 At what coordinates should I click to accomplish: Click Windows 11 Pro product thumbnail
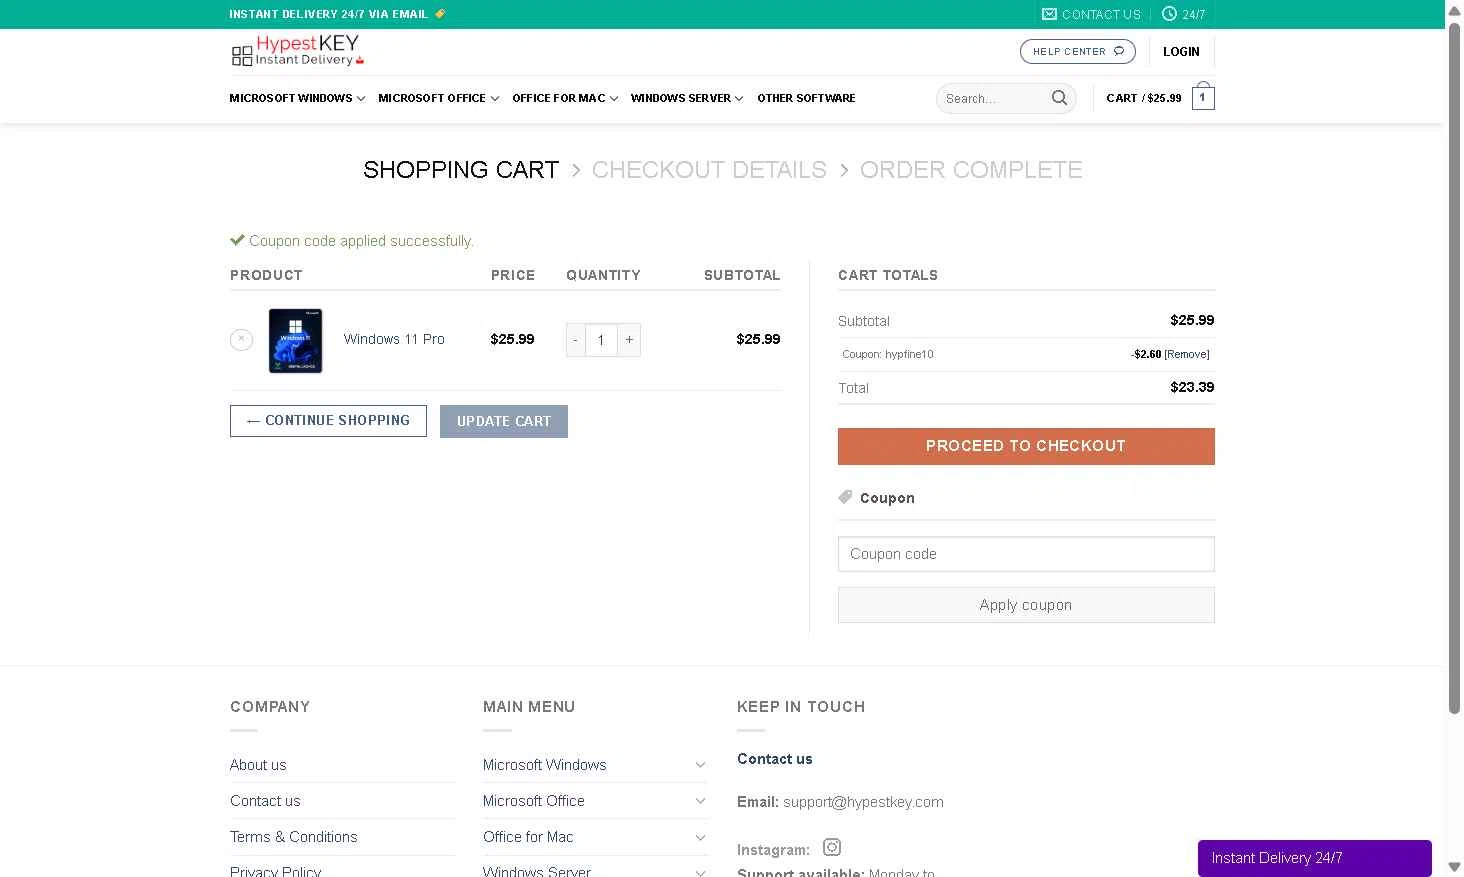[295, 340]
